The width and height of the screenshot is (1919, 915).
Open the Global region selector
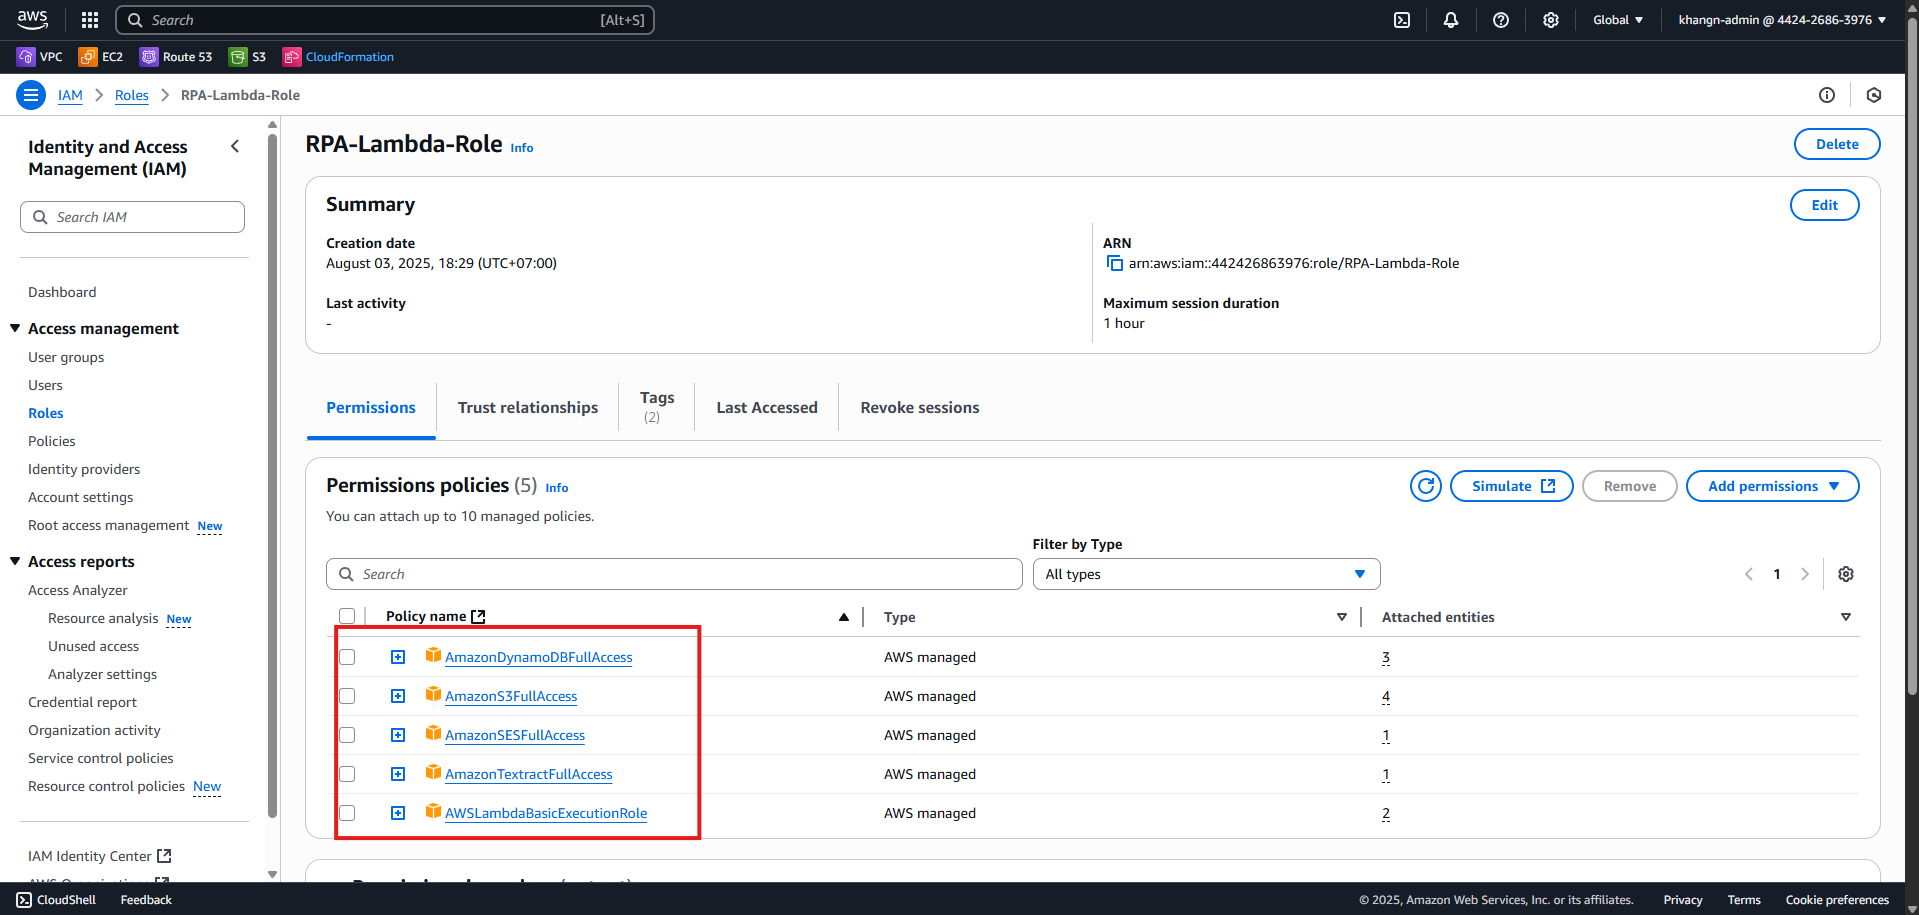tap(1618, 20)
